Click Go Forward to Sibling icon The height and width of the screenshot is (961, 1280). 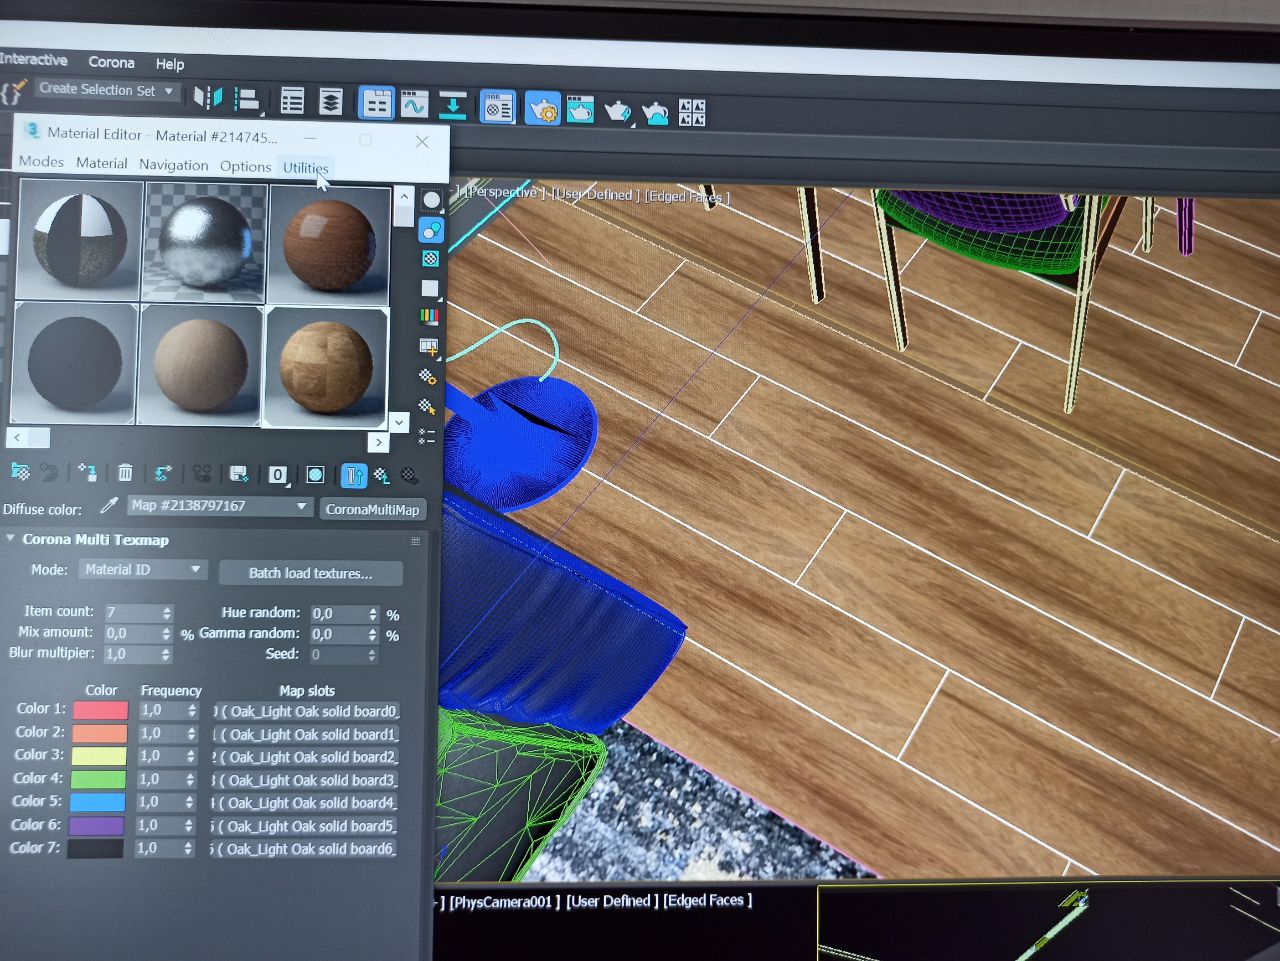(410, 476)
